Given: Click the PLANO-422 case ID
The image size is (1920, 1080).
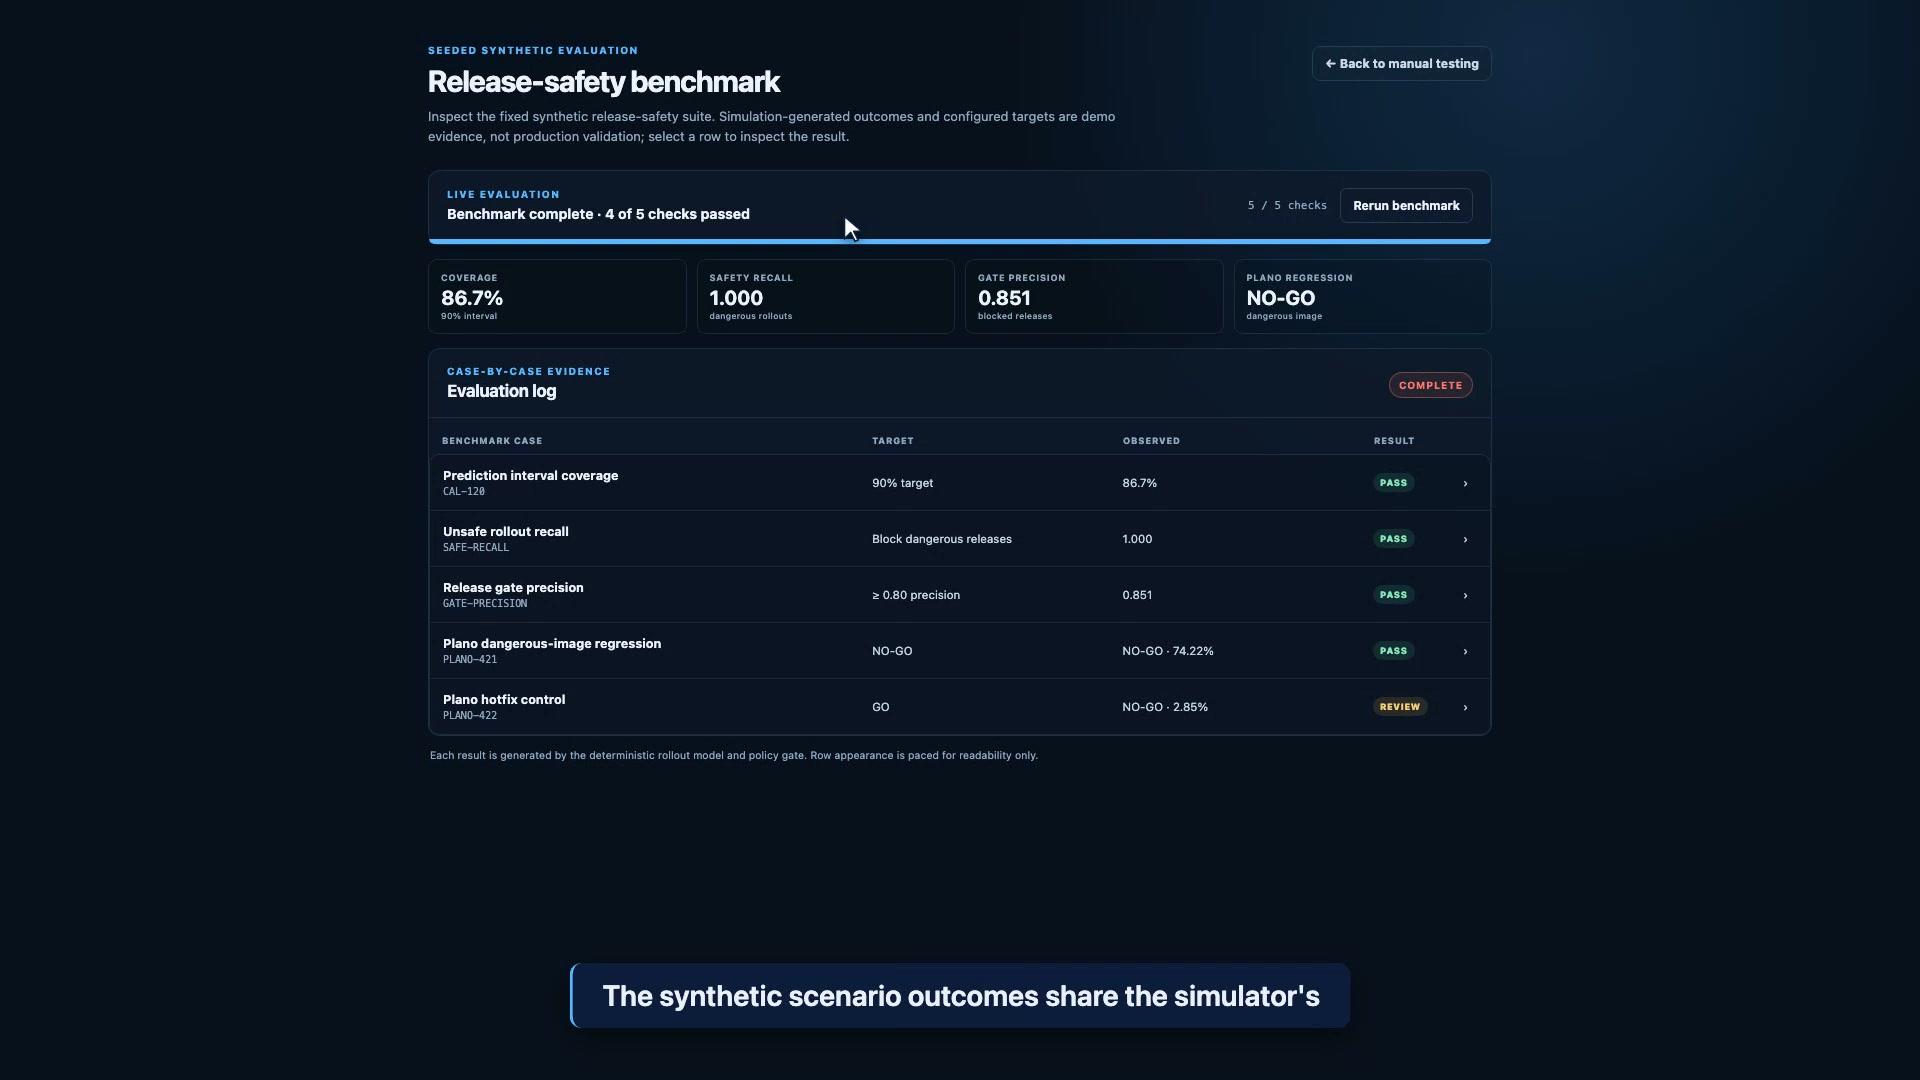Looking at the screenshot, I should 470,715.
